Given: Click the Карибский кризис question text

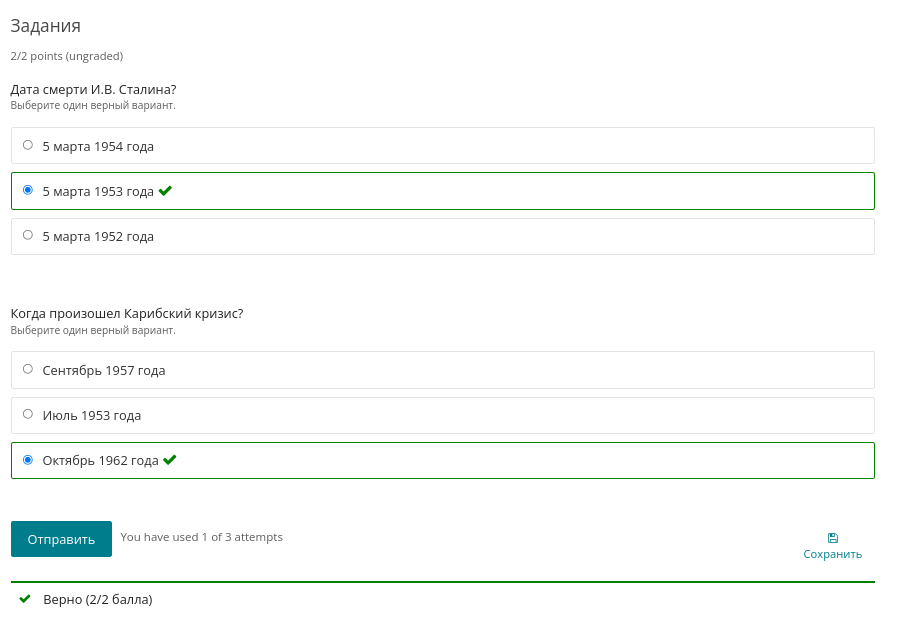Looking at the screenshot, I should coord(126,313).
